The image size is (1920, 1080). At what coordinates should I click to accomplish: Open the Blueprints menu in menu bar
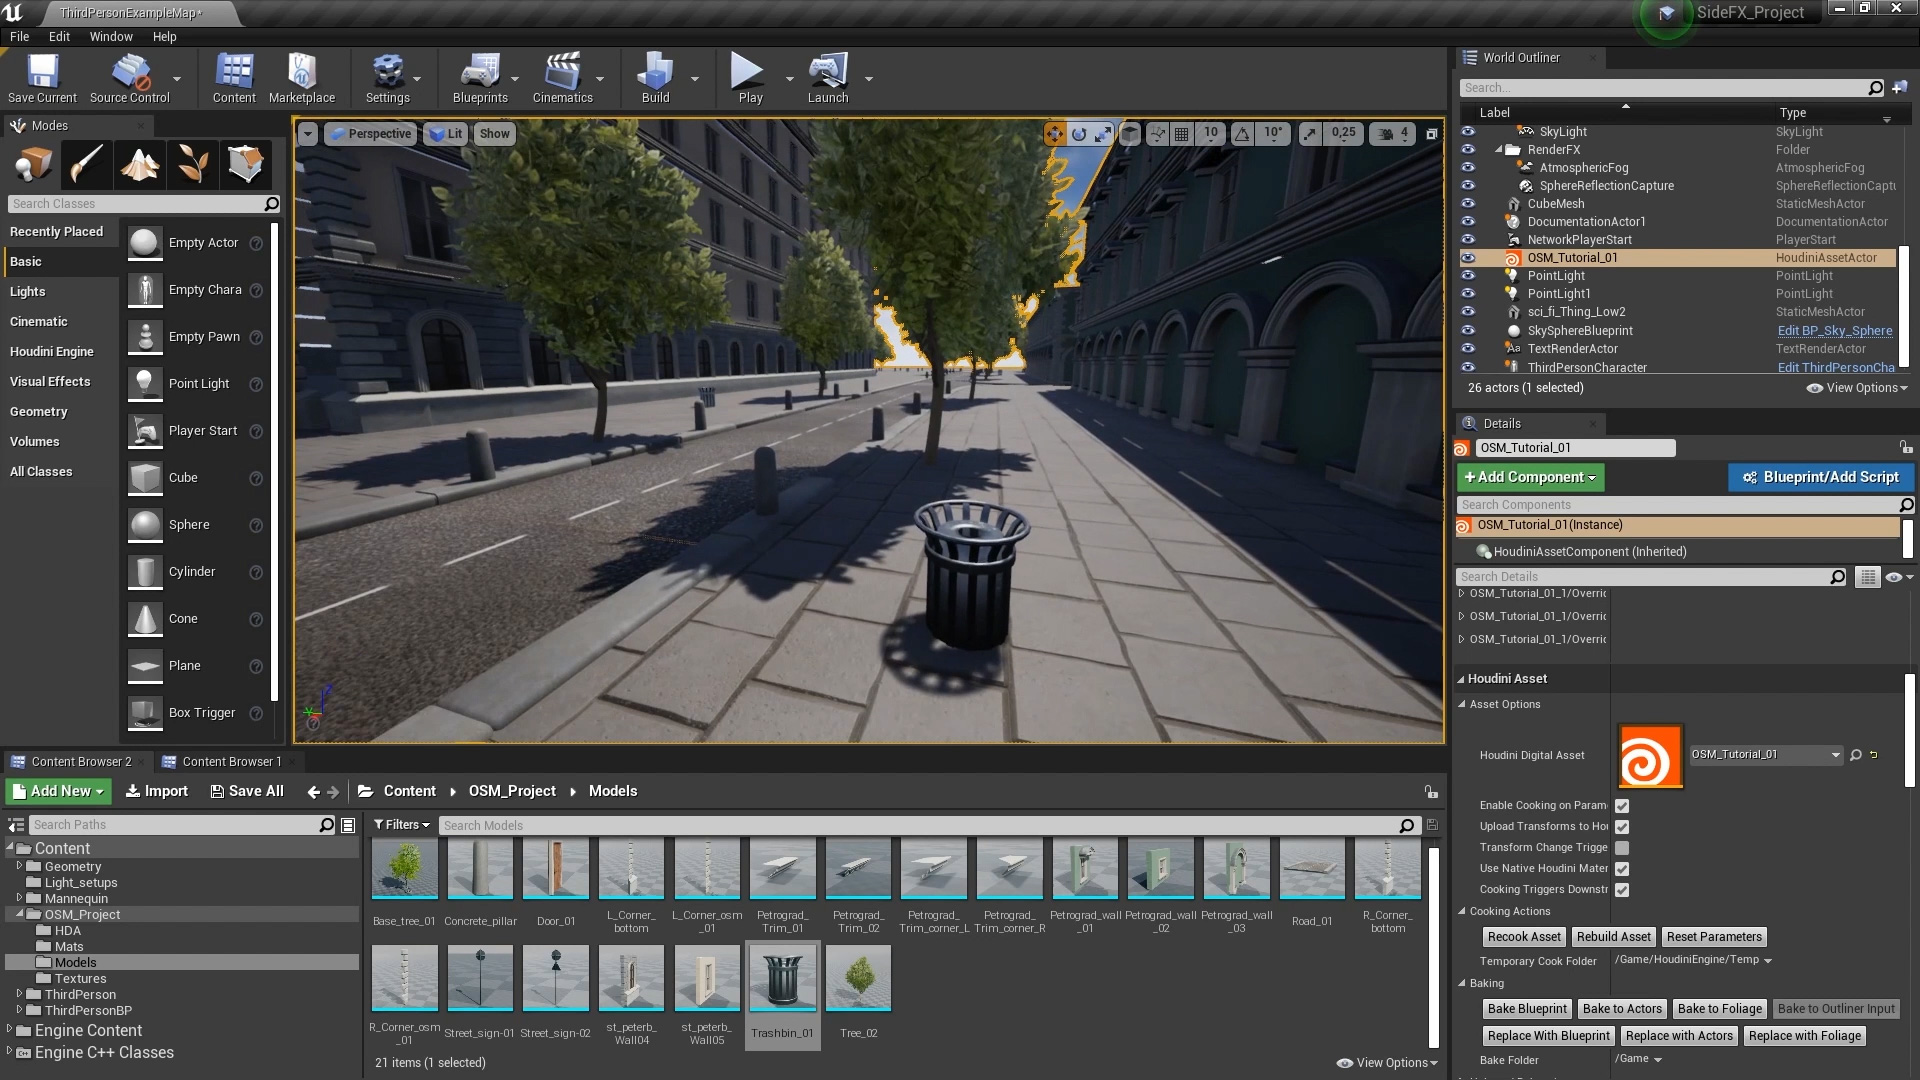tap(479, 80)
